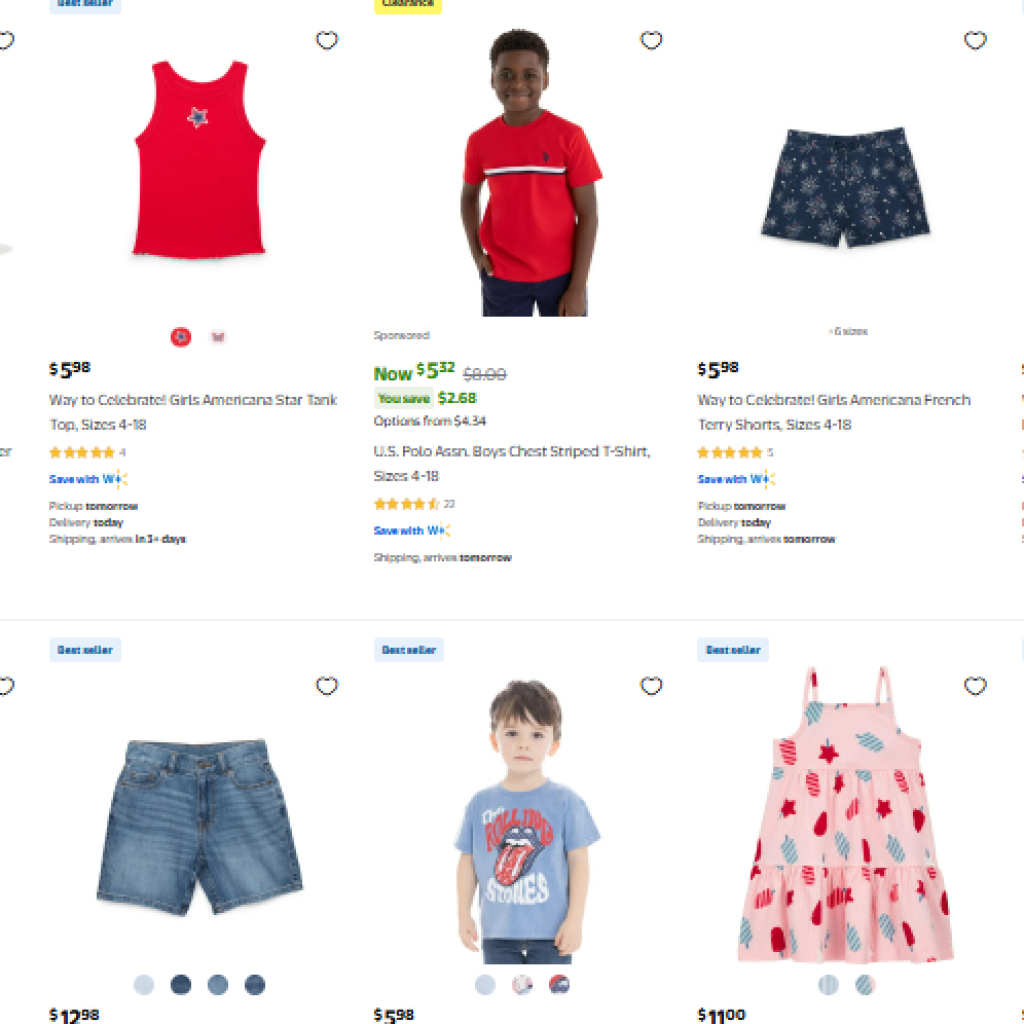Add U.S. Polo striped T-shirt to favorites
The image size is (1024, 1024).
click(x=651, y=40)
